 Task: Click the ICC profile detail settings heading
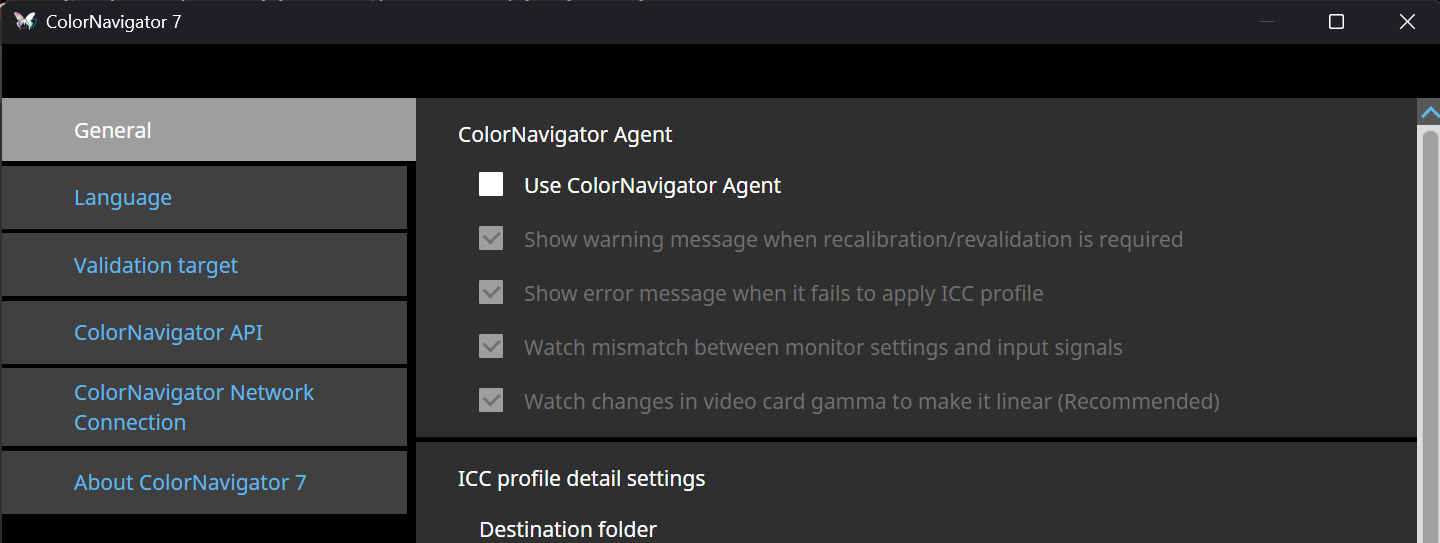pyautogui.click(x=581, y=478)
